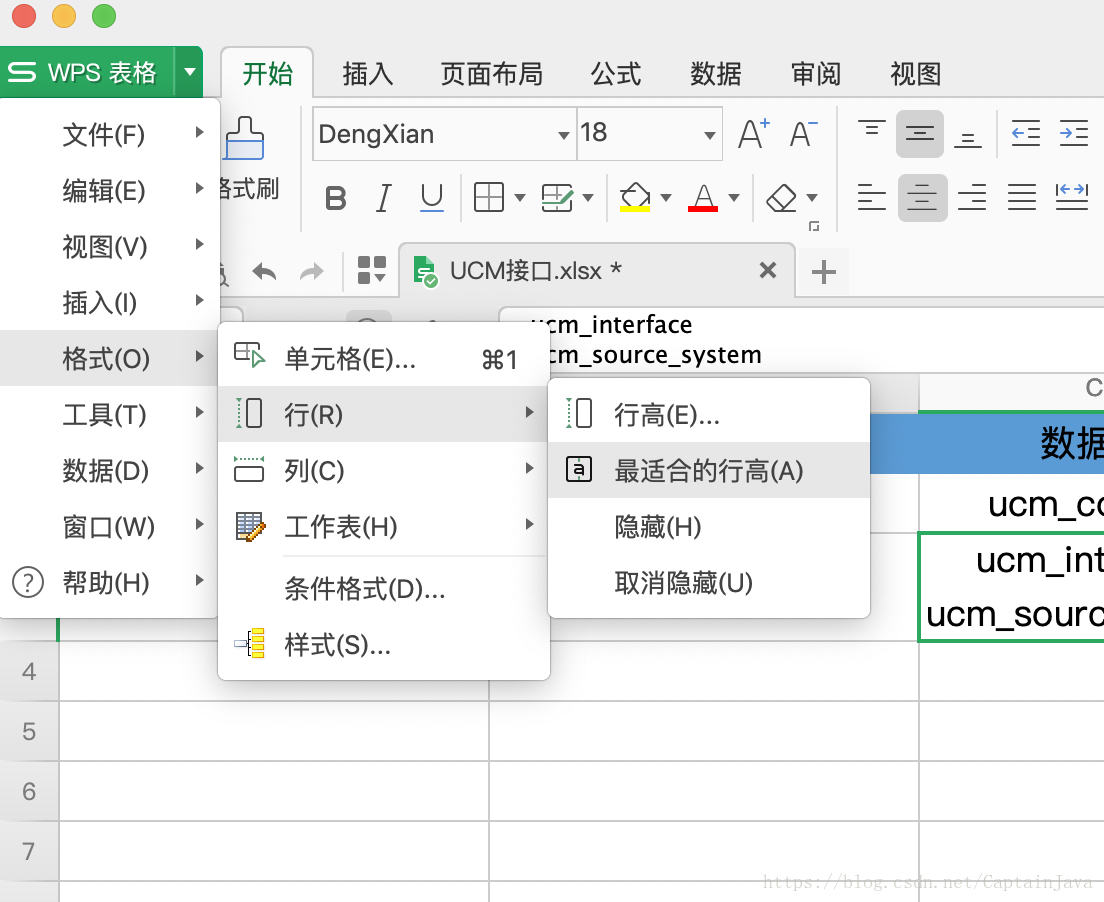Choose 样式(S)... menu entry
This screenshot has height=902, width=1104.
click(x=383, y=644)
